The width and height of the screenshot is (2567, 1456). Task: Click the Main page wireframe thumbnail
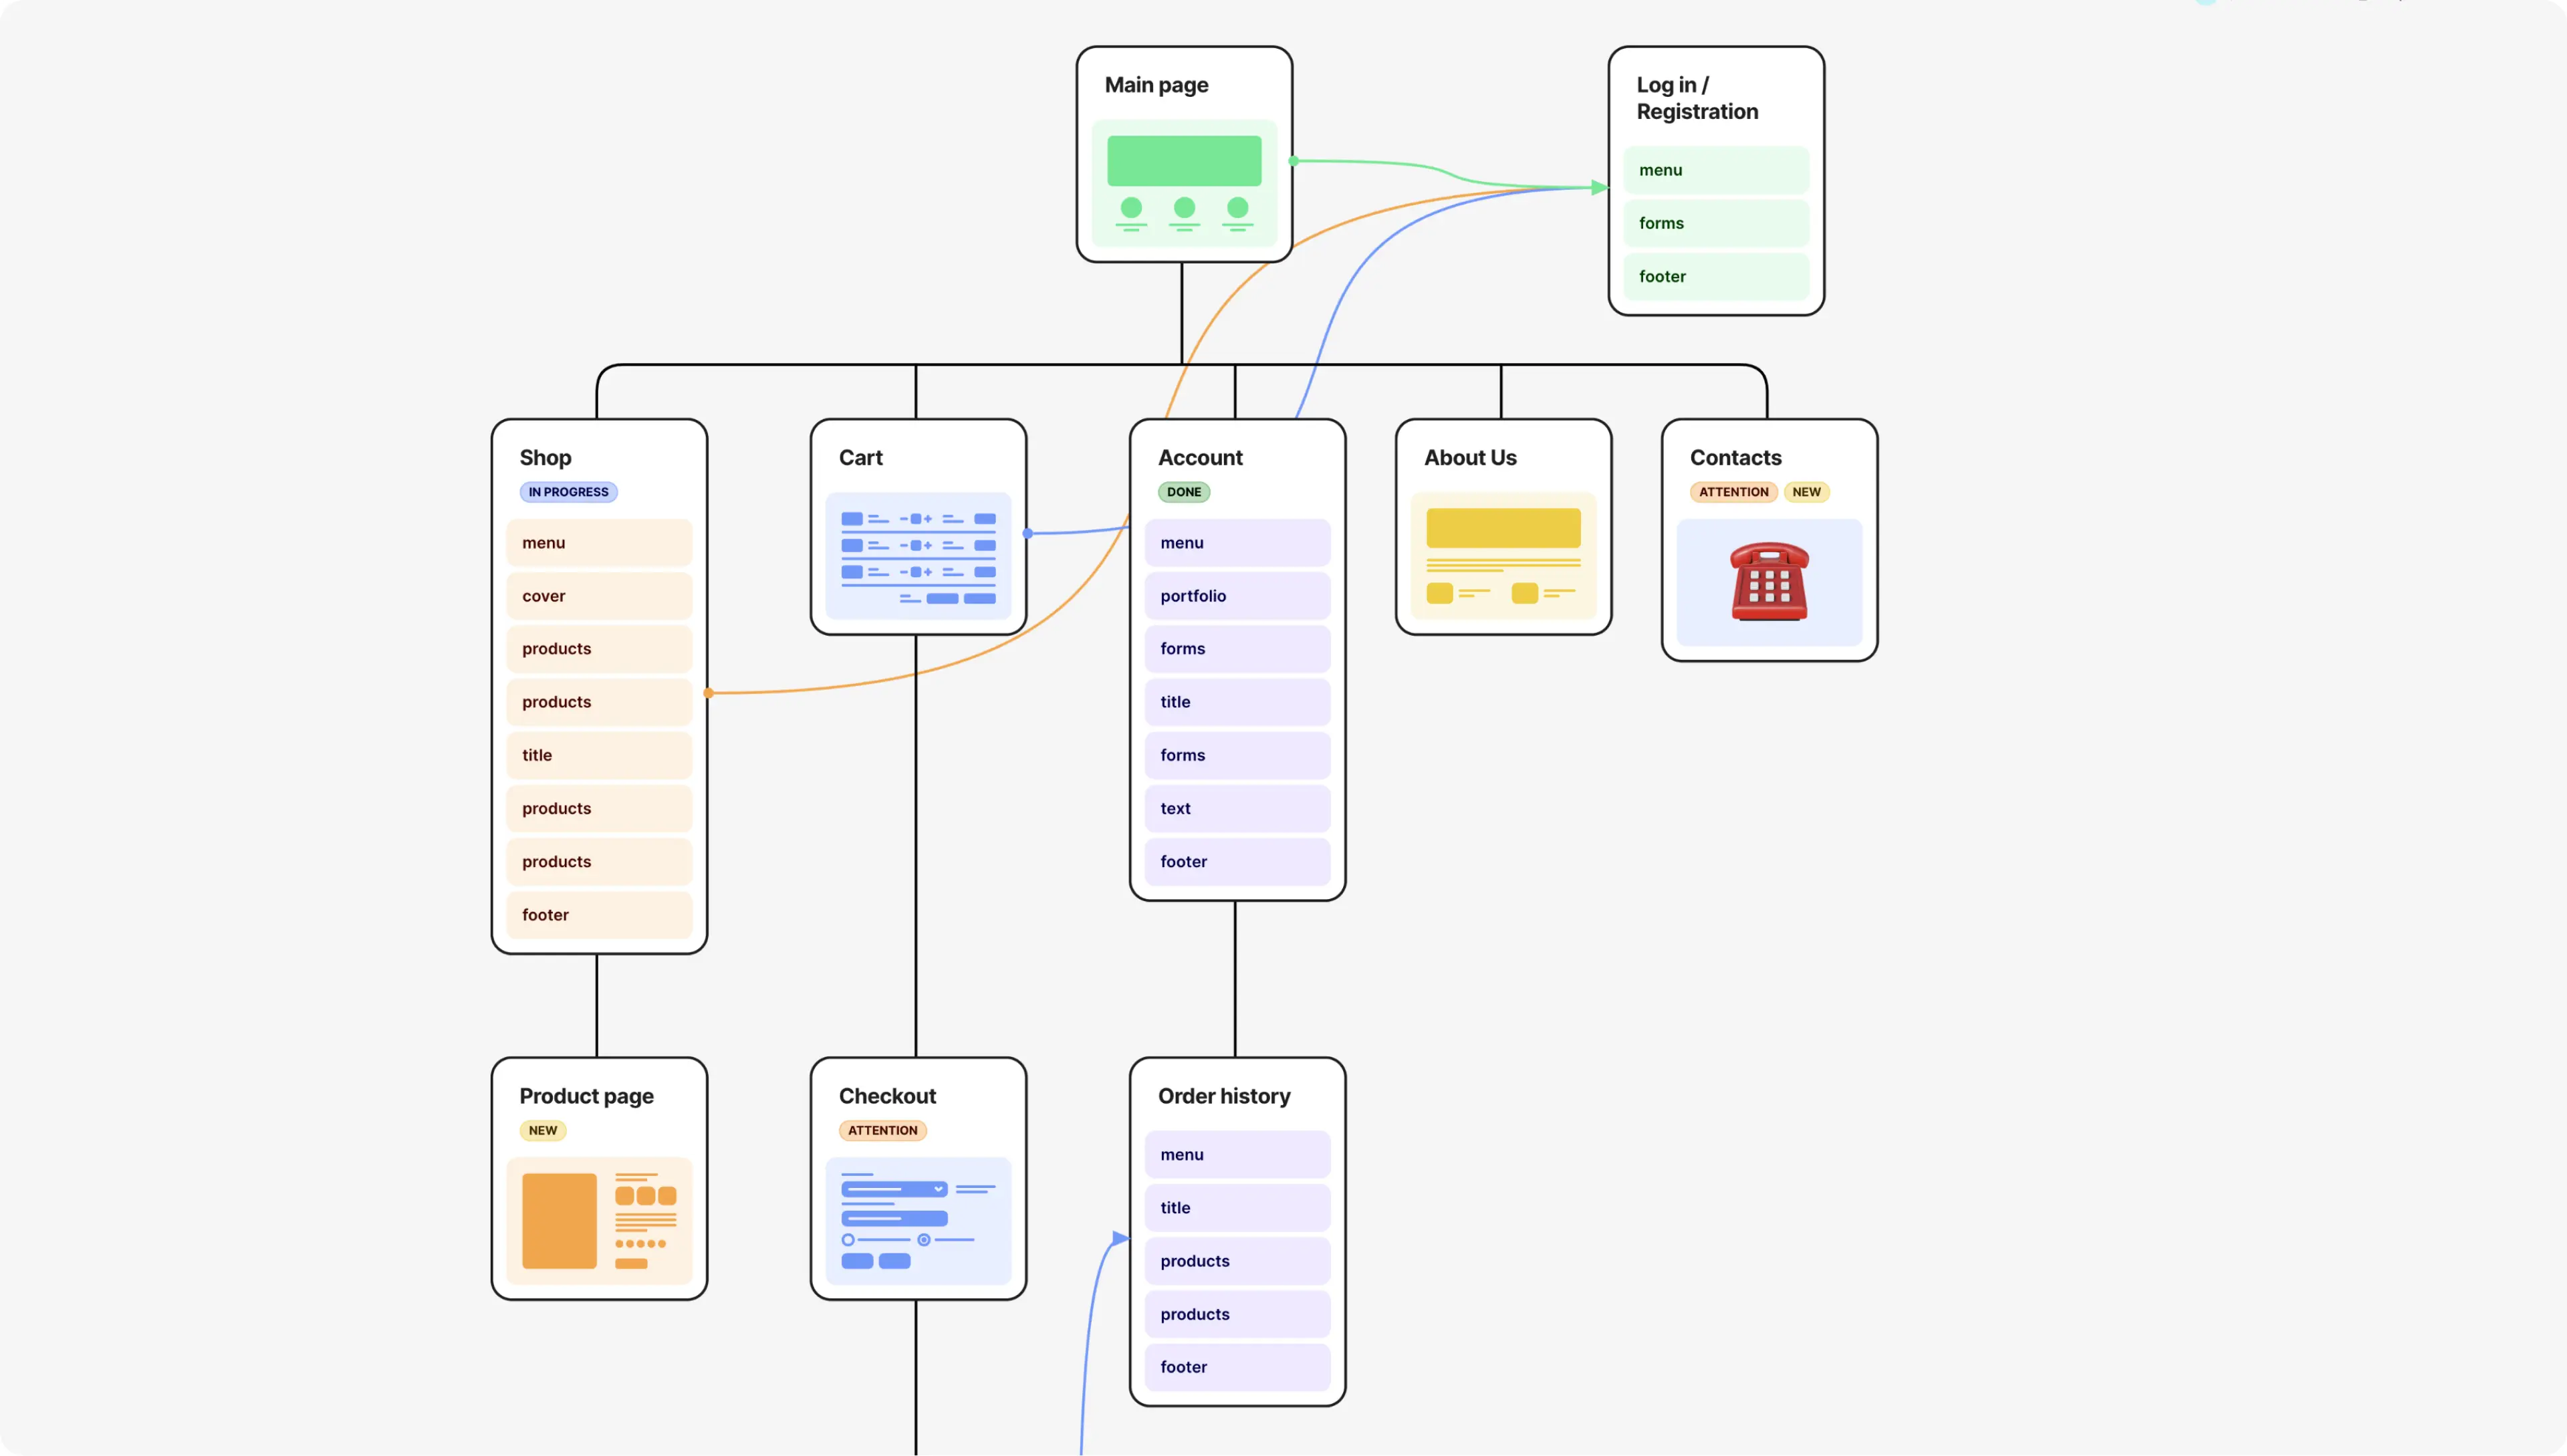[x=1185, y=182]
